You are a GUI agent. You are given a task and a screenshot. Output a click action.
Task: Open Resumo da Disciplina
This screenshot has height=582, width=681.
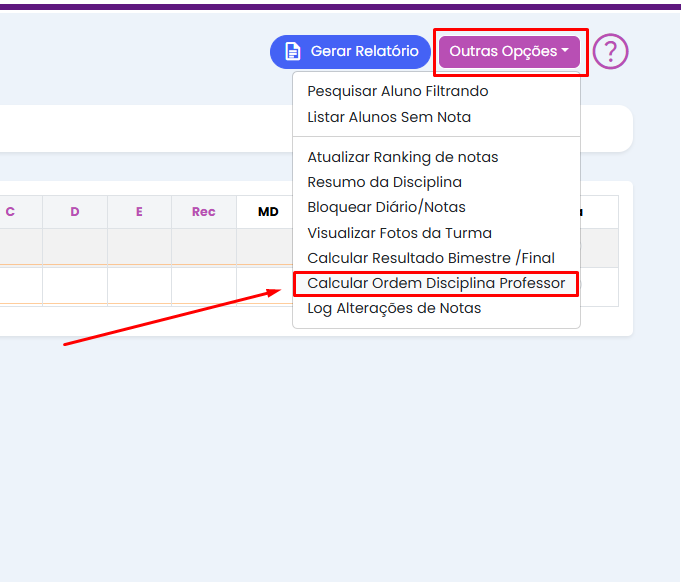(x=384, y=182)
